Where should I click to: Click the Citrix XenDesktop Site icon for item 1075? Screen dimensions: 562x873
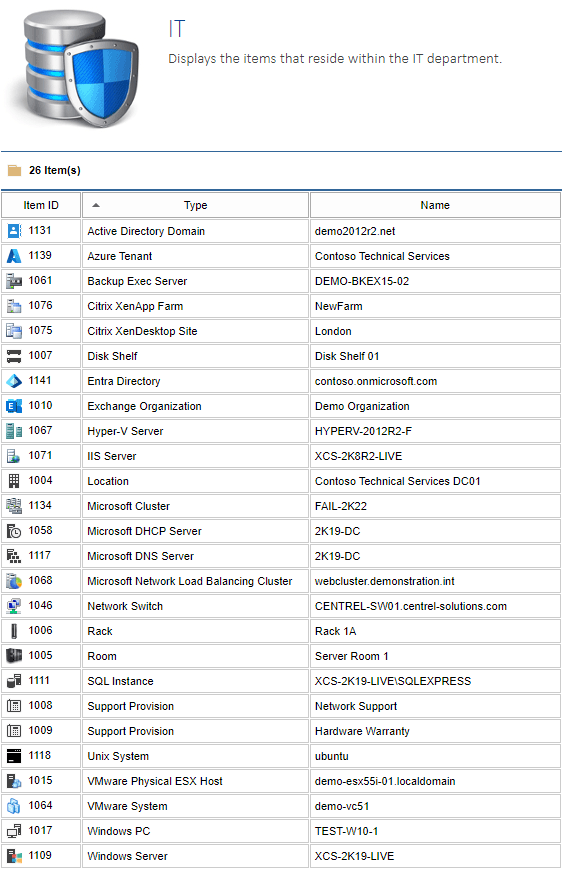(x=14, y=331)
